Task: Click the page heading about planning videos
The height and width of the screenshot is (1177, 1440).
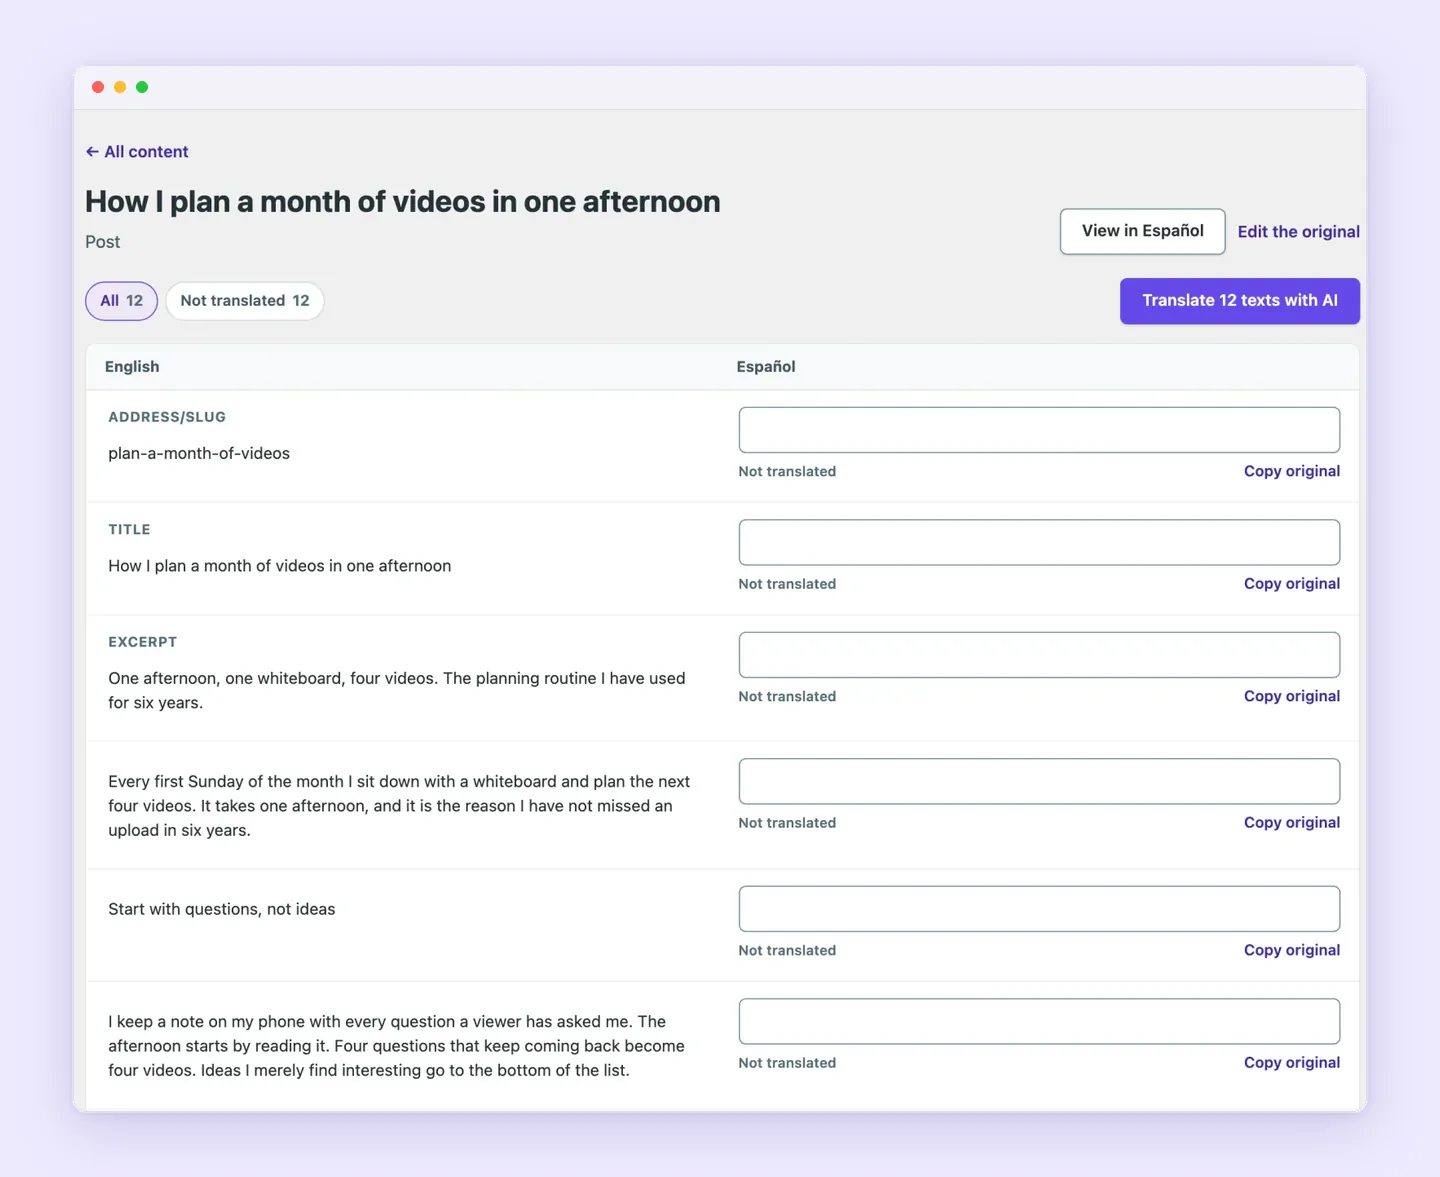Action: click(x=402, y=202)
